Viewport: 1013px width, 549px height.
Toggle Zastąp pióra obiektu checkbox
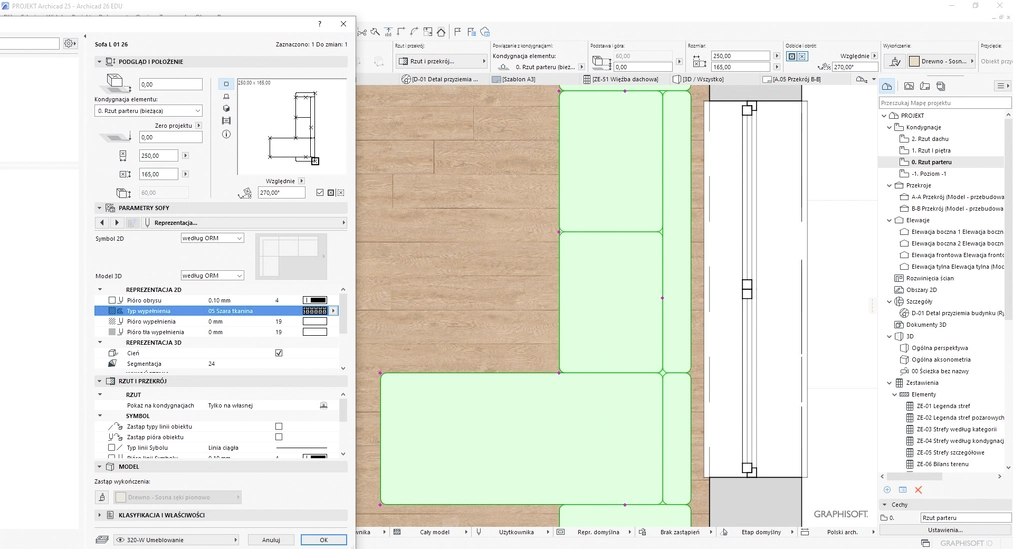[x=279, y=437]
